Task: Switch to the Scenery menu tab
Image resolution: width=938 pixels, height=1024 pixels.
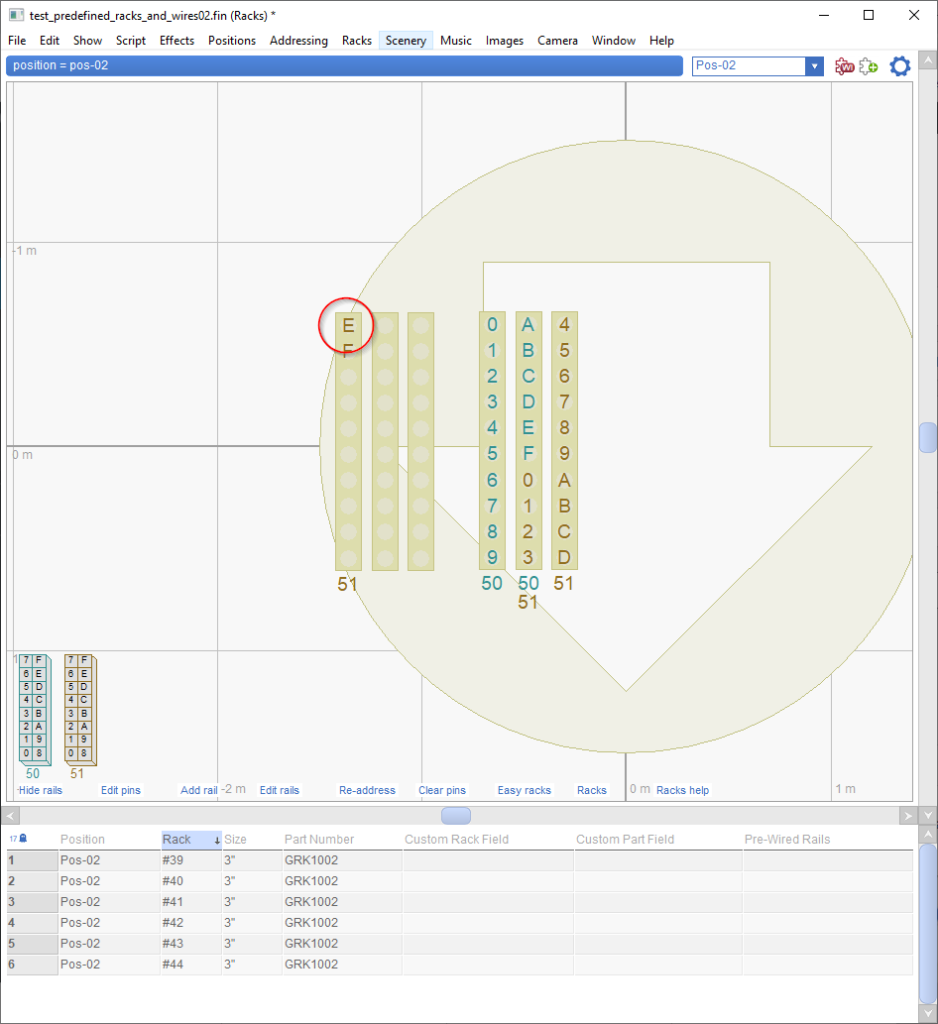Action: coord(405,41)
